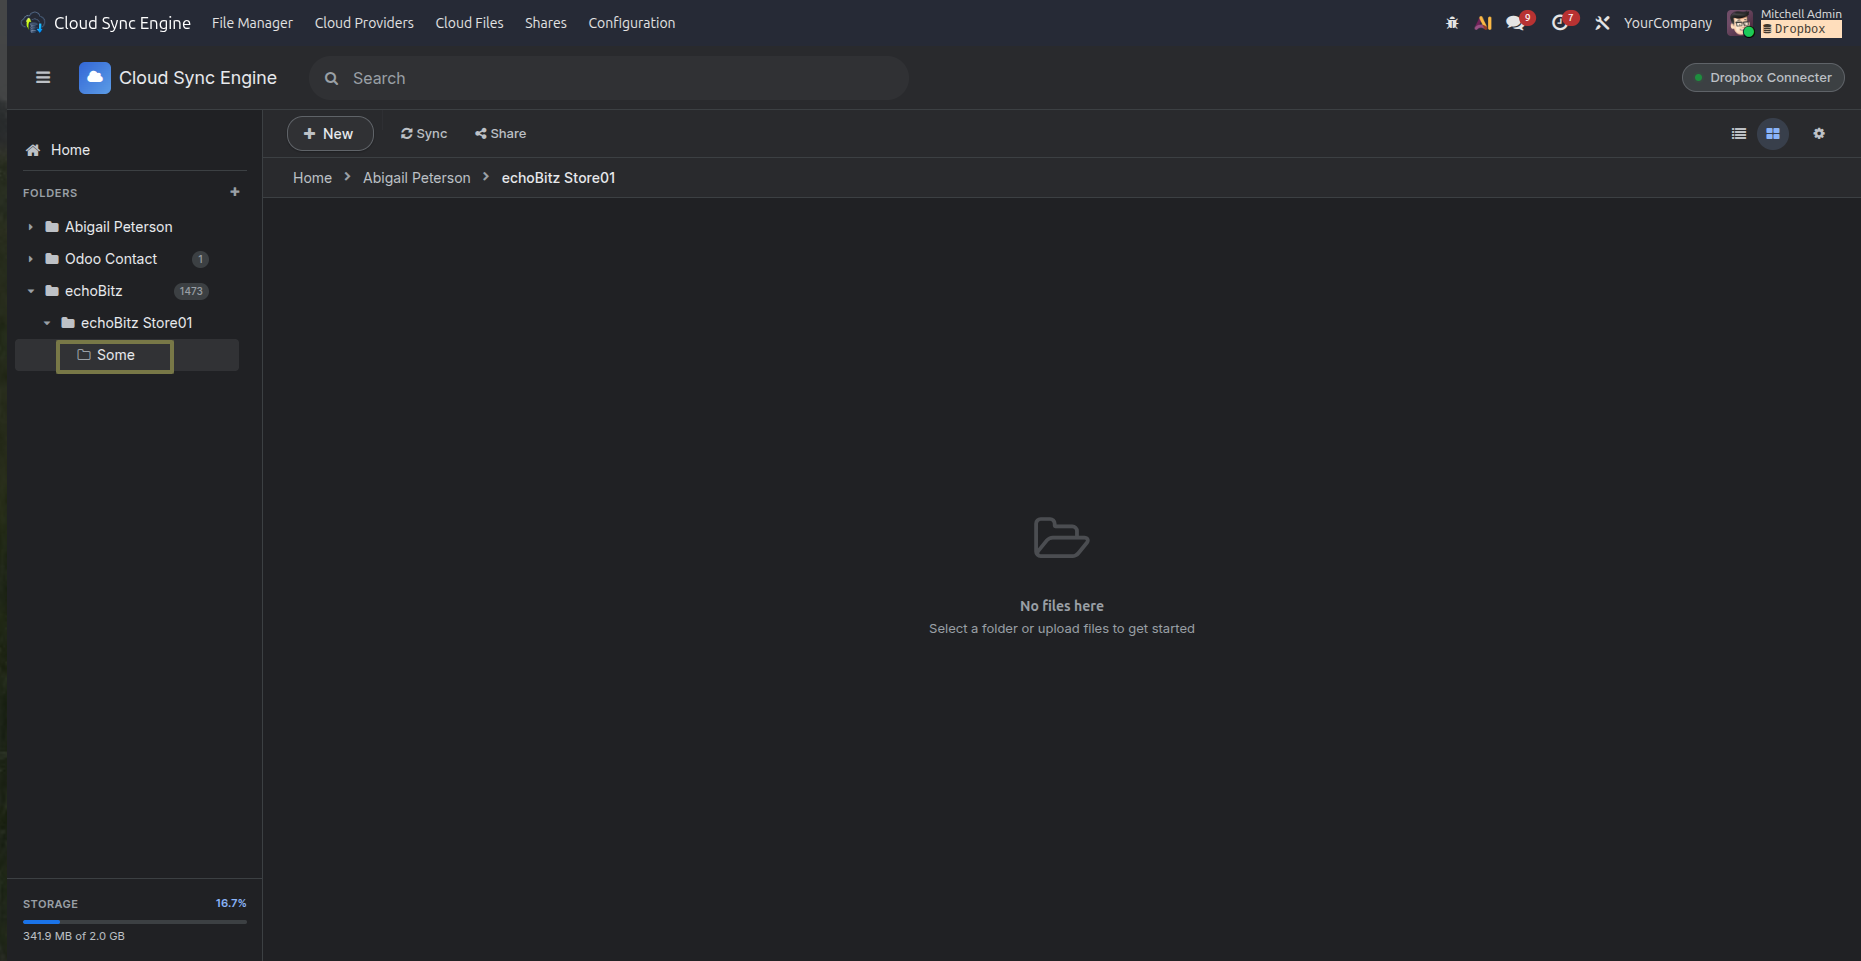
Task: Click the 16.7% storage label
Action: click(231, 903)
